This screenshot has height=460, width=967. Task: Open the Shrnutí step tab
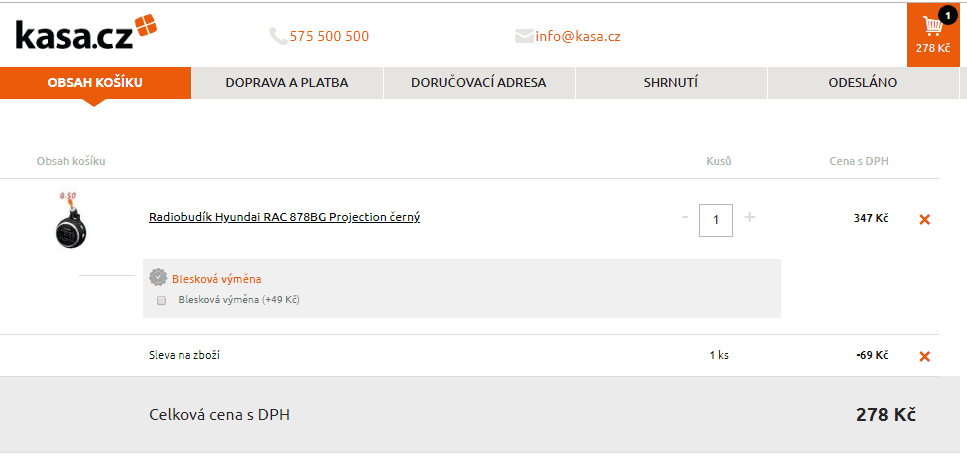point(671,83)
